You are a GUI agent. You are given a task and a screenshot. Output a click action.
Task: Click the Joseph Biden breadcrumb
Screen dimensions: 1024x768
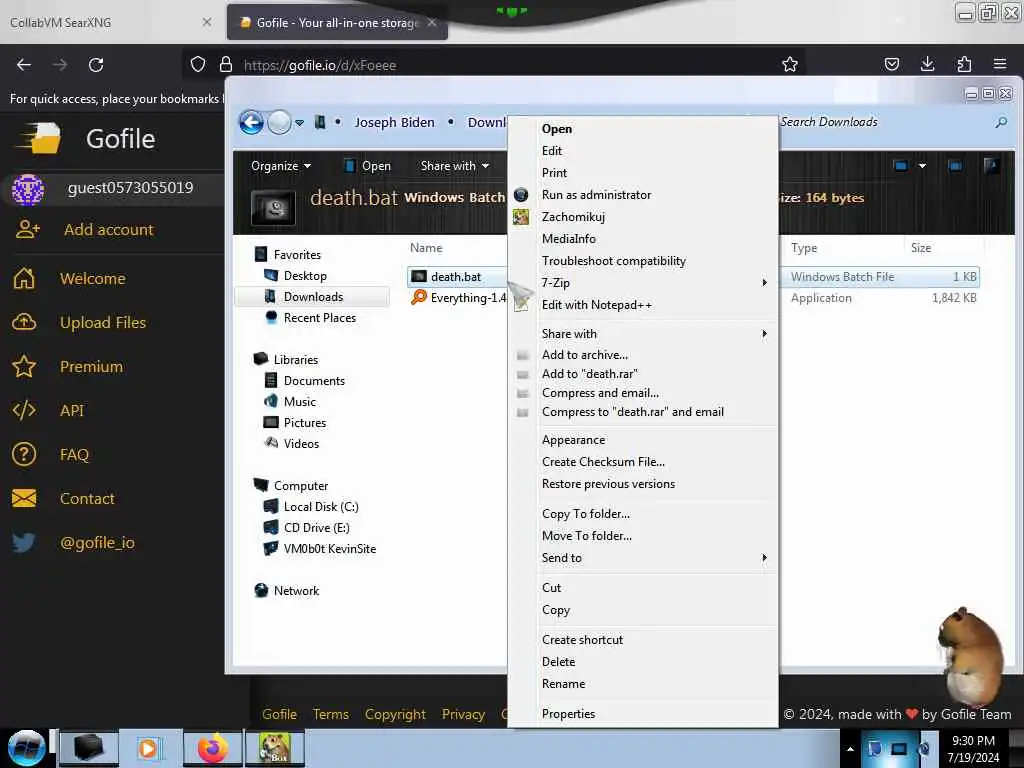(394, 122)
